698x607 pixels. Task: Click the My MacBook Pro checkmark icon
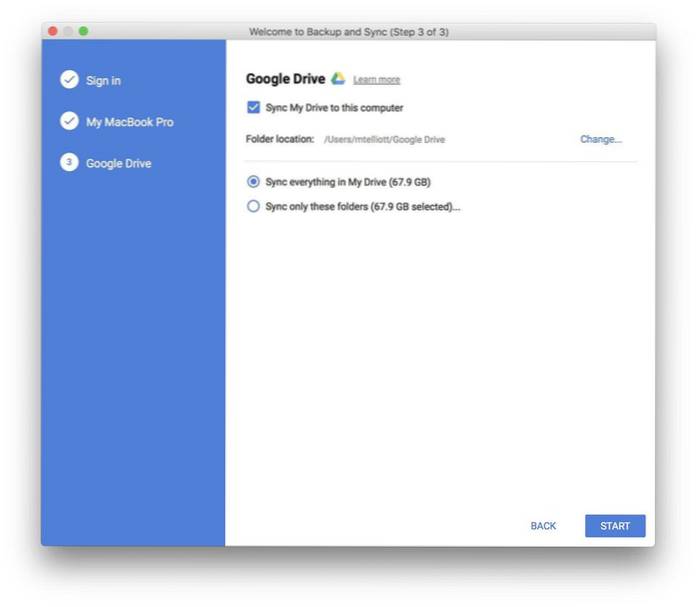[x=69, y=121]
